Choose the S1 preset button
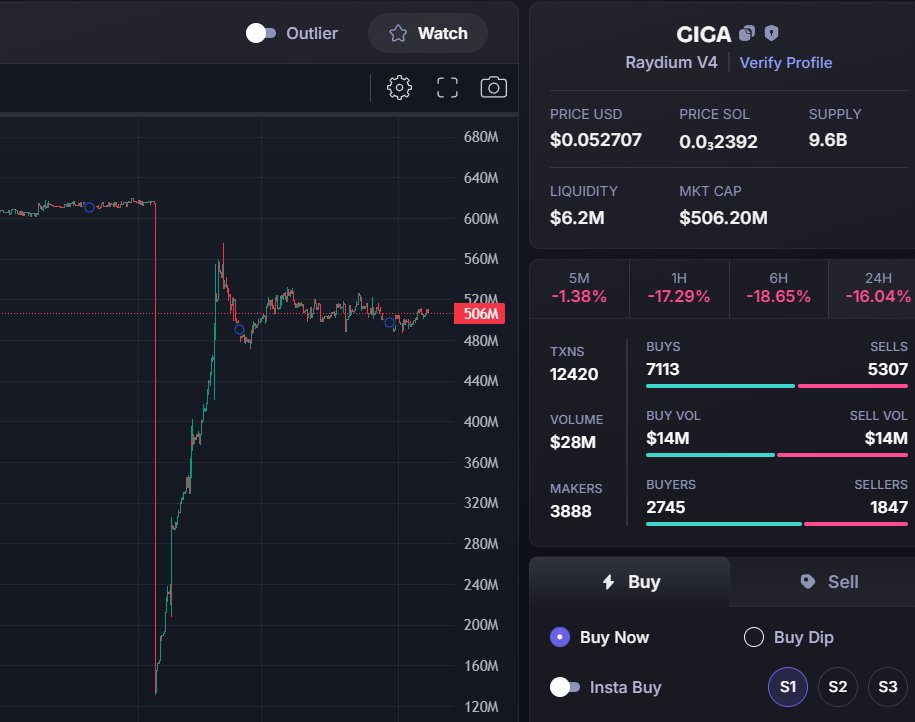Screen dimensions: 915x722 (x=788, y=687)
